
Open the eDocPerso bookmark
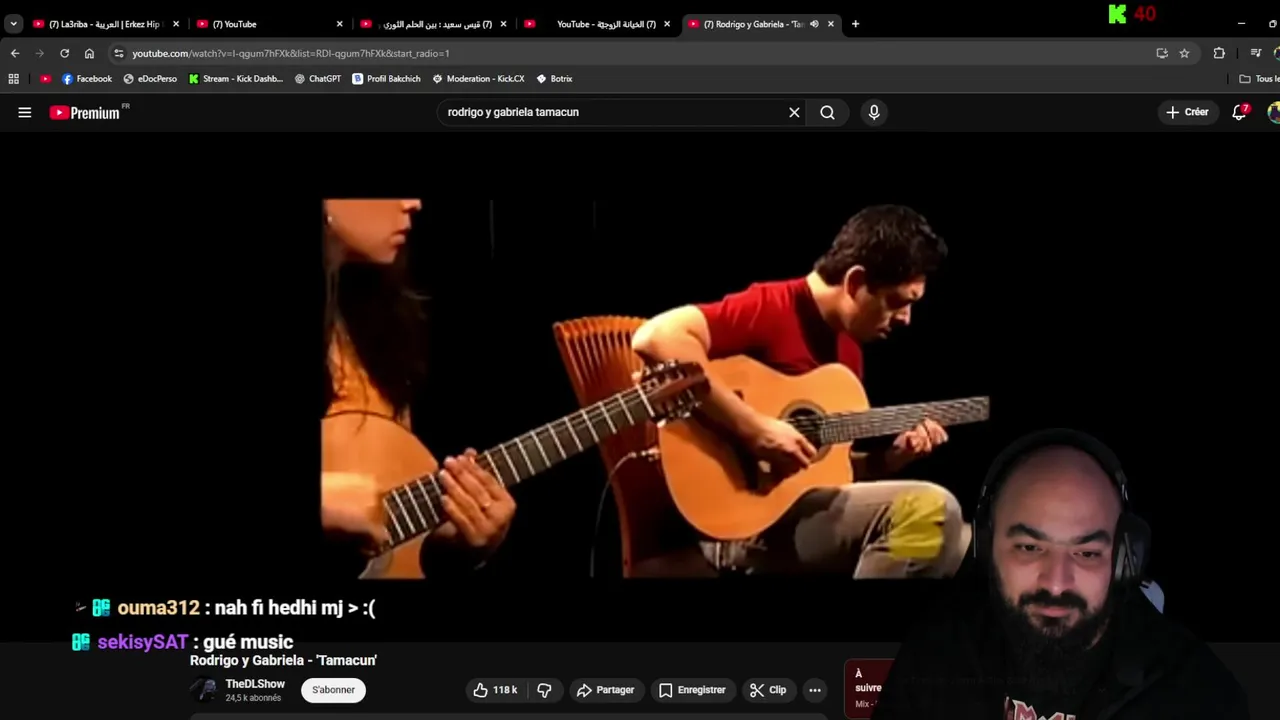pos(150,79)
